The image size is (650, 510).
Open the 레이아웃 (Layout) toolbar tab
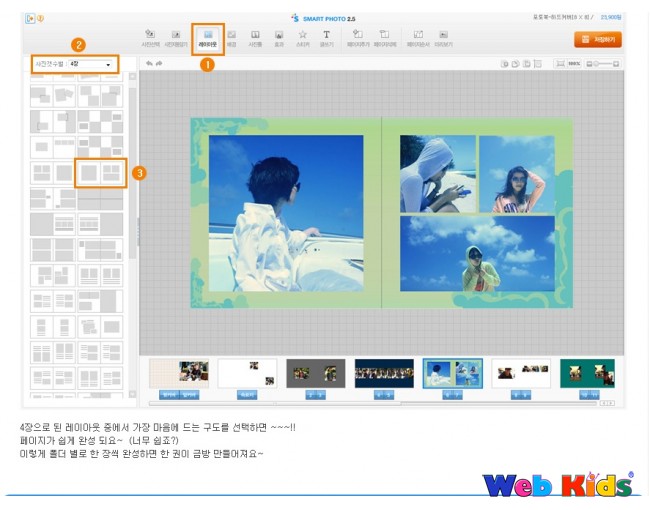point(208,38)
